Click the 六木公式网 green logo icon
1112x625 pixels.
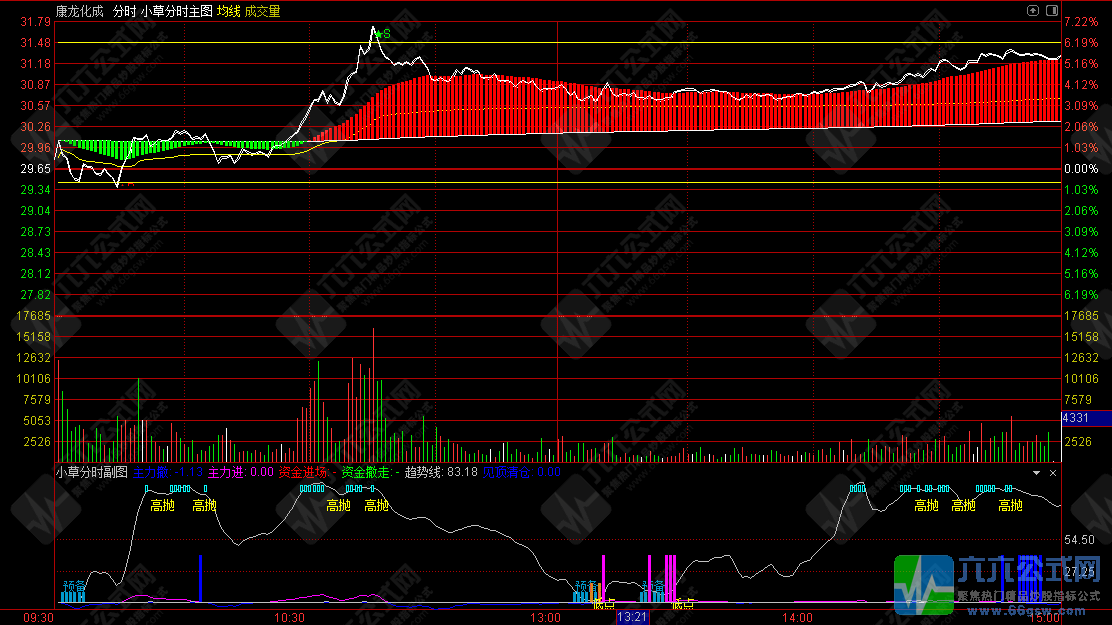pos(923,584)
